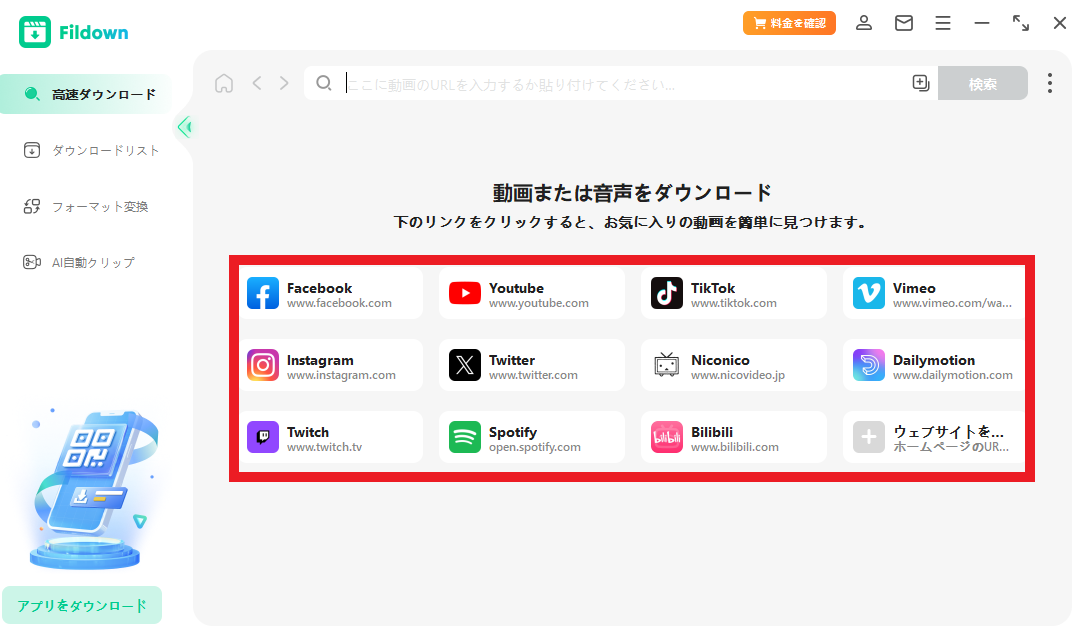Select the Spotify shortcut tile
The height and width of the screenshot is (638, 1084).
pos(532,438)
